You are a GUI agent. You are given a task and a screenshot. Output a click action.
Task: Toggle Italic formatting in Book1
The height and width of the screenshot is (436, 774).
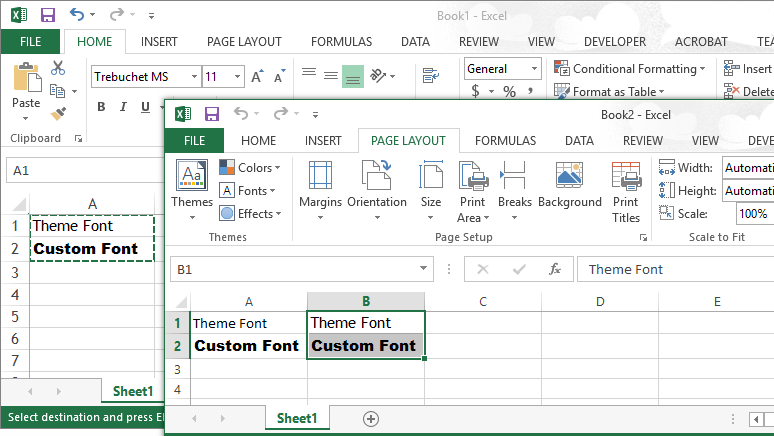tap(122, 107)
